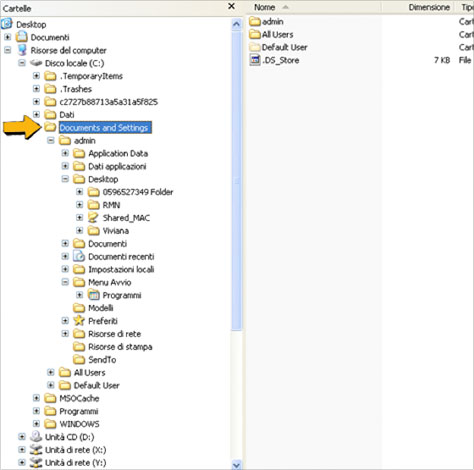
Task: Click the Unità CD (D:) drive icon
Action: click(x=36, y=437)
